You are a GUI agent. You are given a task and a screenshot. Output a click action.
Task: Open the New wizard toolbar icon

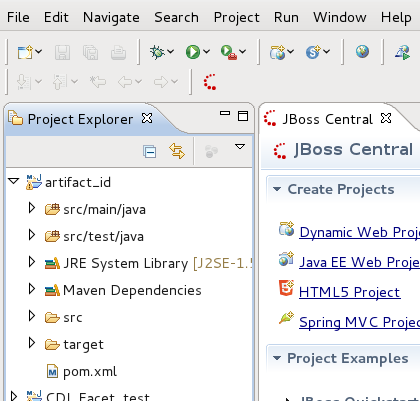(x=25, y=52)
